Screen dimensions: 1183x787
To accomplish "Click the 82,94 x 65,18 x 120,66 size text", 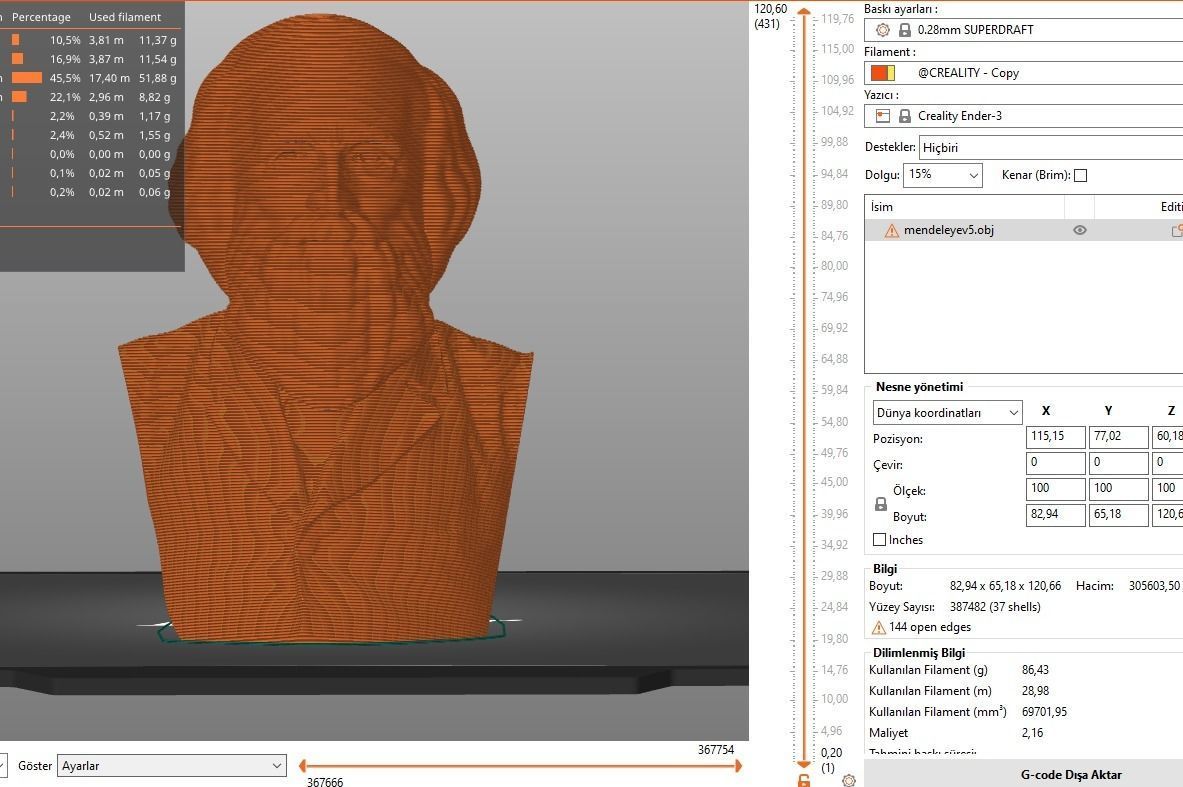I will coord(1005,586).
